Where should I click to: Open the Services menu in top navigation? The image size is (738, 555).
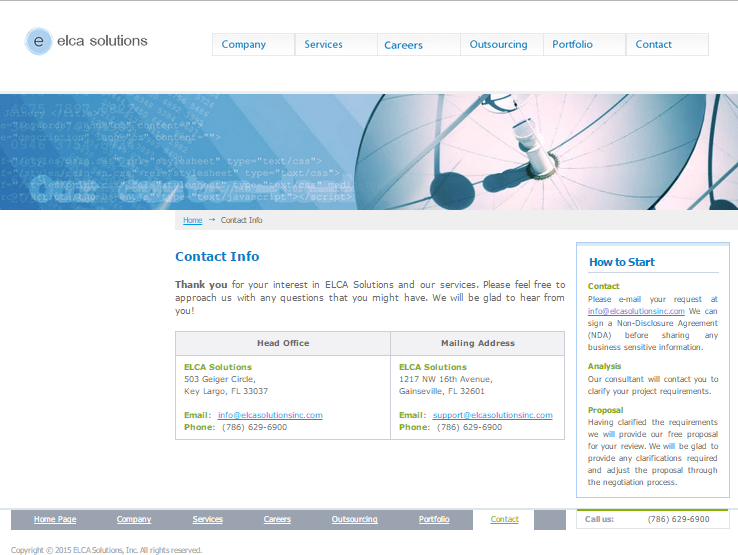tap(323, 44)
